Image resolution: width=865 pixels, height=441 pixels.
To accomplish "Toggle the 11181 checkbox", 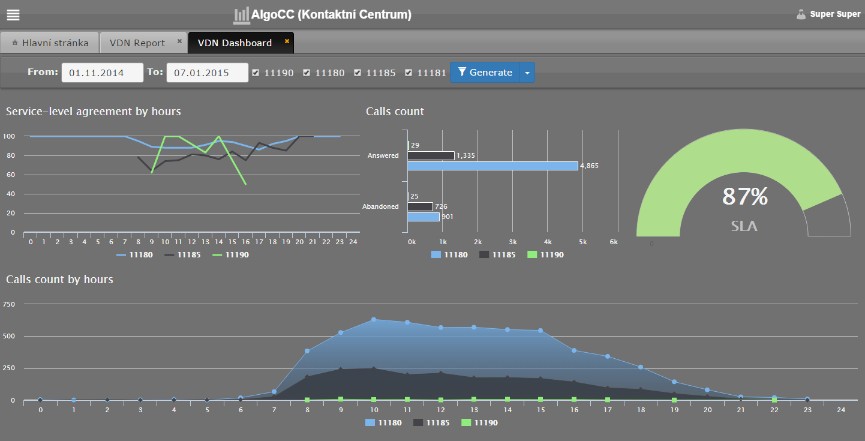I will pos(410,72).
